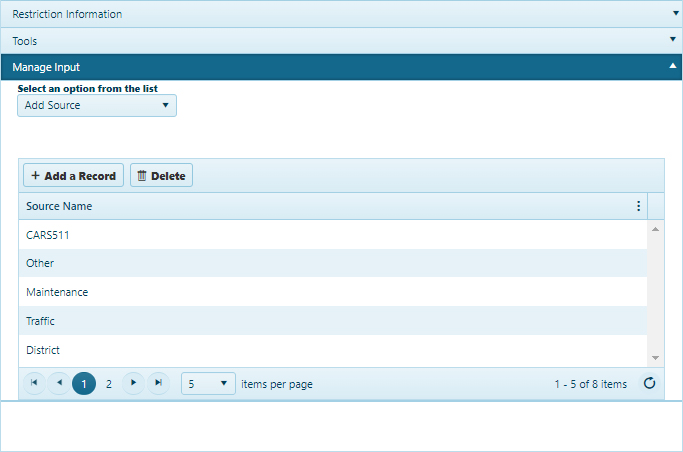Jump to the last page of the grid
Screen dimensions: 683x452
[159, 383]
